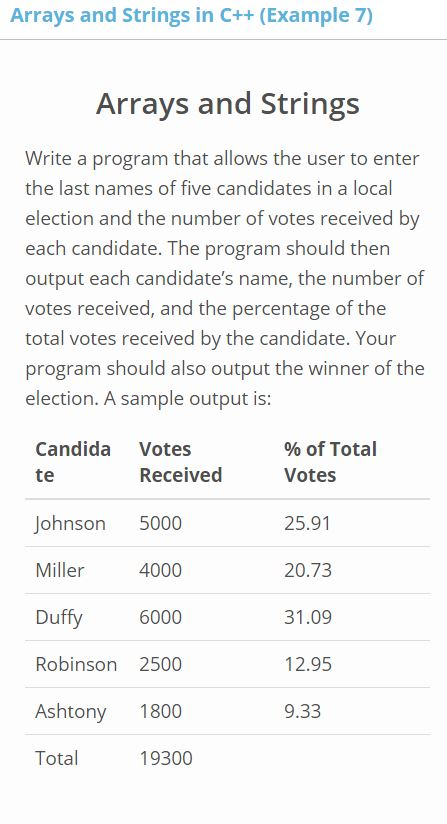Click the problem description paragraph text
This screenshot has width=447, height=824.
pyautogui.click(x=225, y=278)
